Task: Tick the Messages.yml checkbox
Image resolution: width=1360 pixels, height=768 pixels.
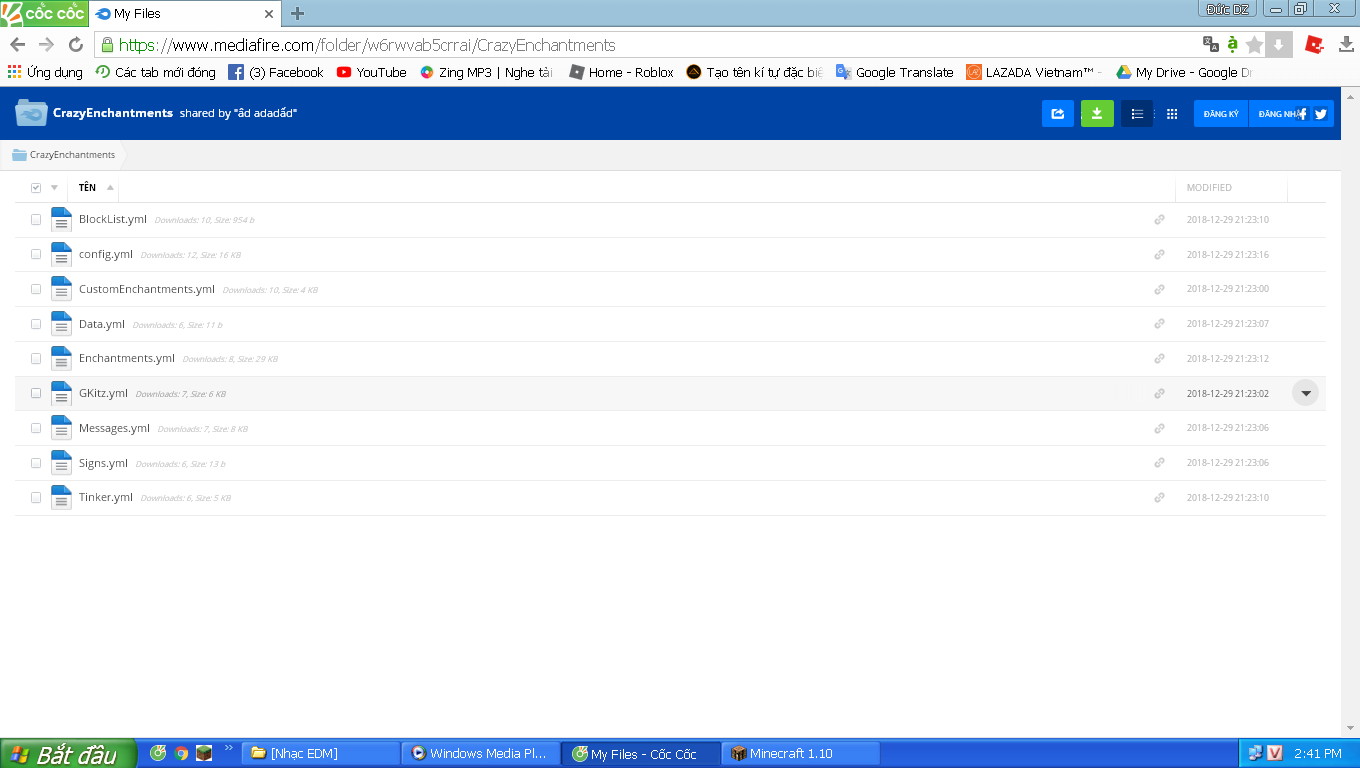Action: click(36, 428)
